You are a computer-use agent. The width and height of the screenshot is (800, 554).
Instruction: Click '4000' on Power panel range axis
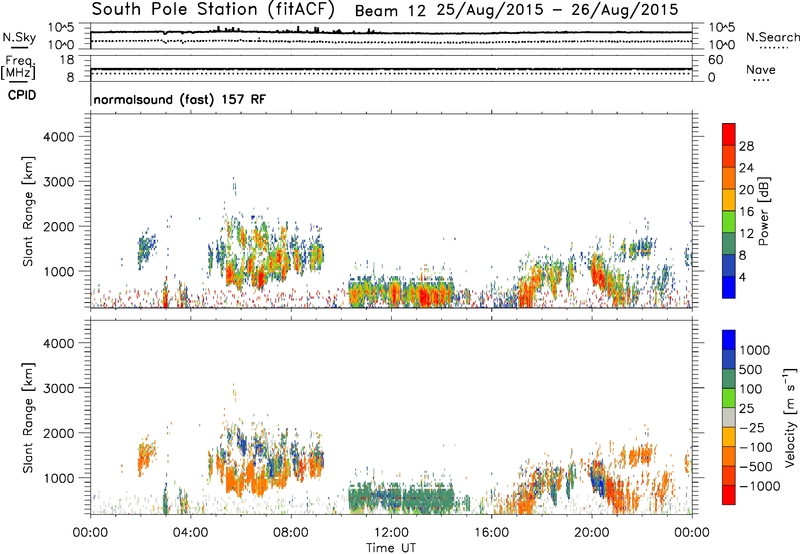pos(59,137)
